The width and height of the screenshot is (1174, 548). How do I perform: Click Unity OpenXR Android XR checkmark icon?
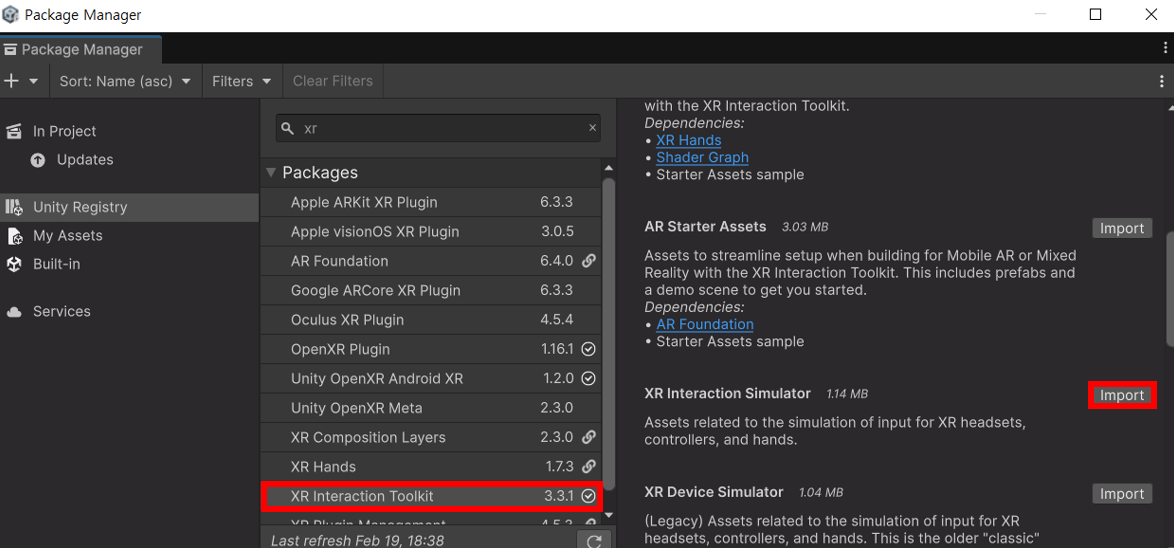coord(588,379)
